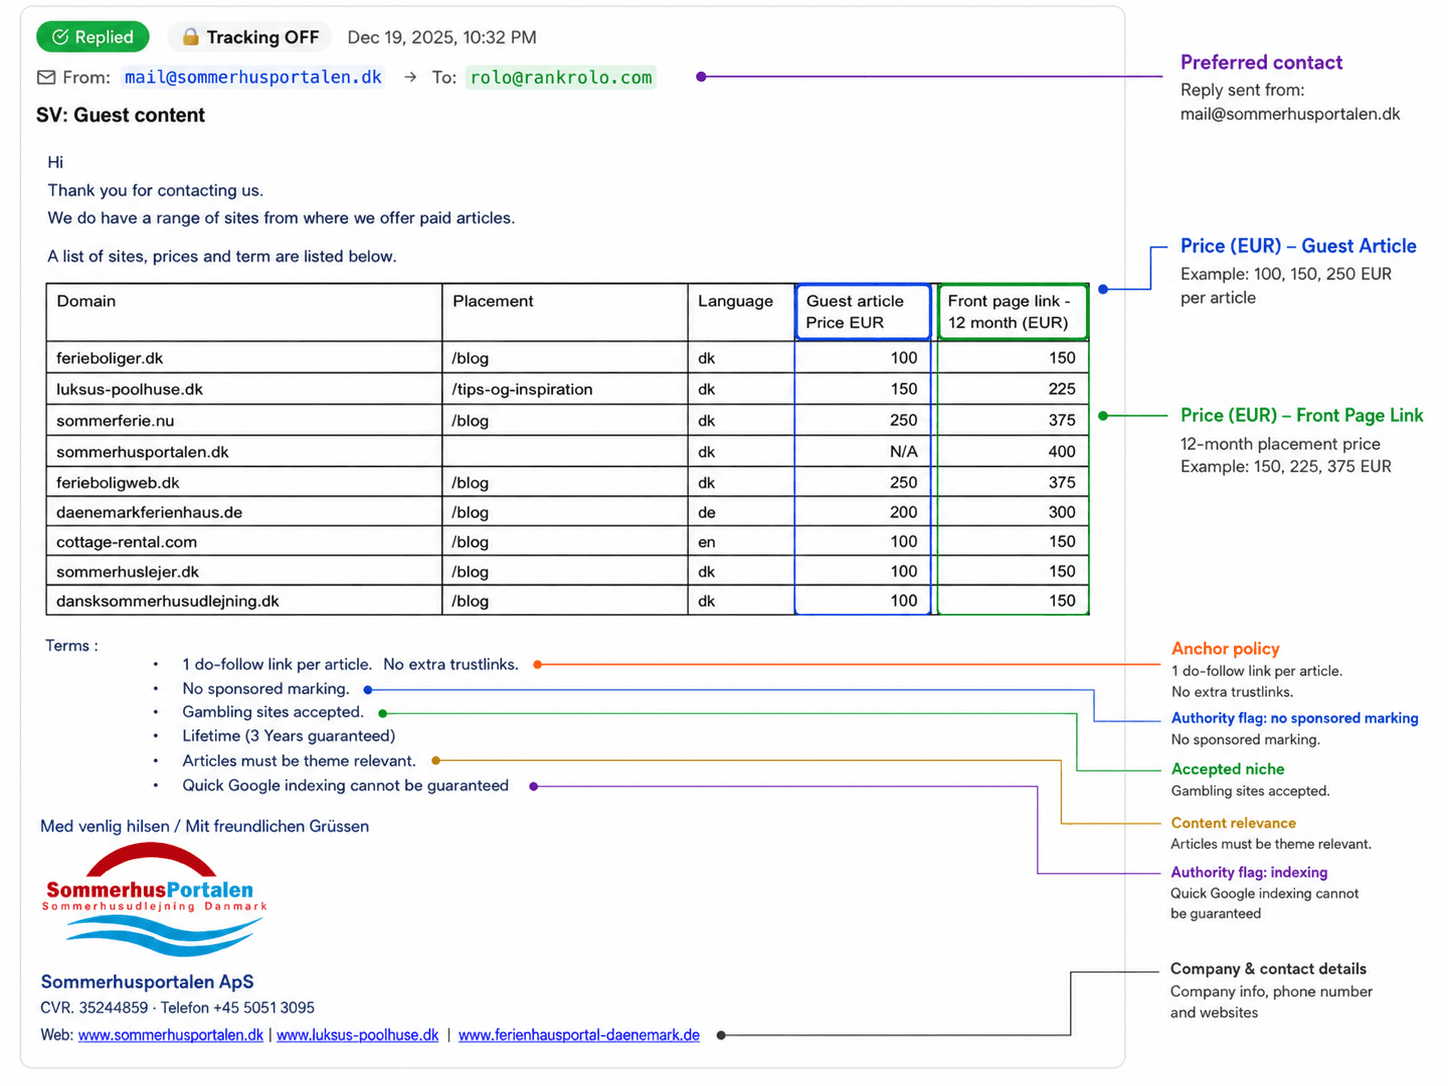The image size is (1448, 1086).
Task: Click 'Authority flag: no sponsored marking' heading
Action: (1294, 718)
